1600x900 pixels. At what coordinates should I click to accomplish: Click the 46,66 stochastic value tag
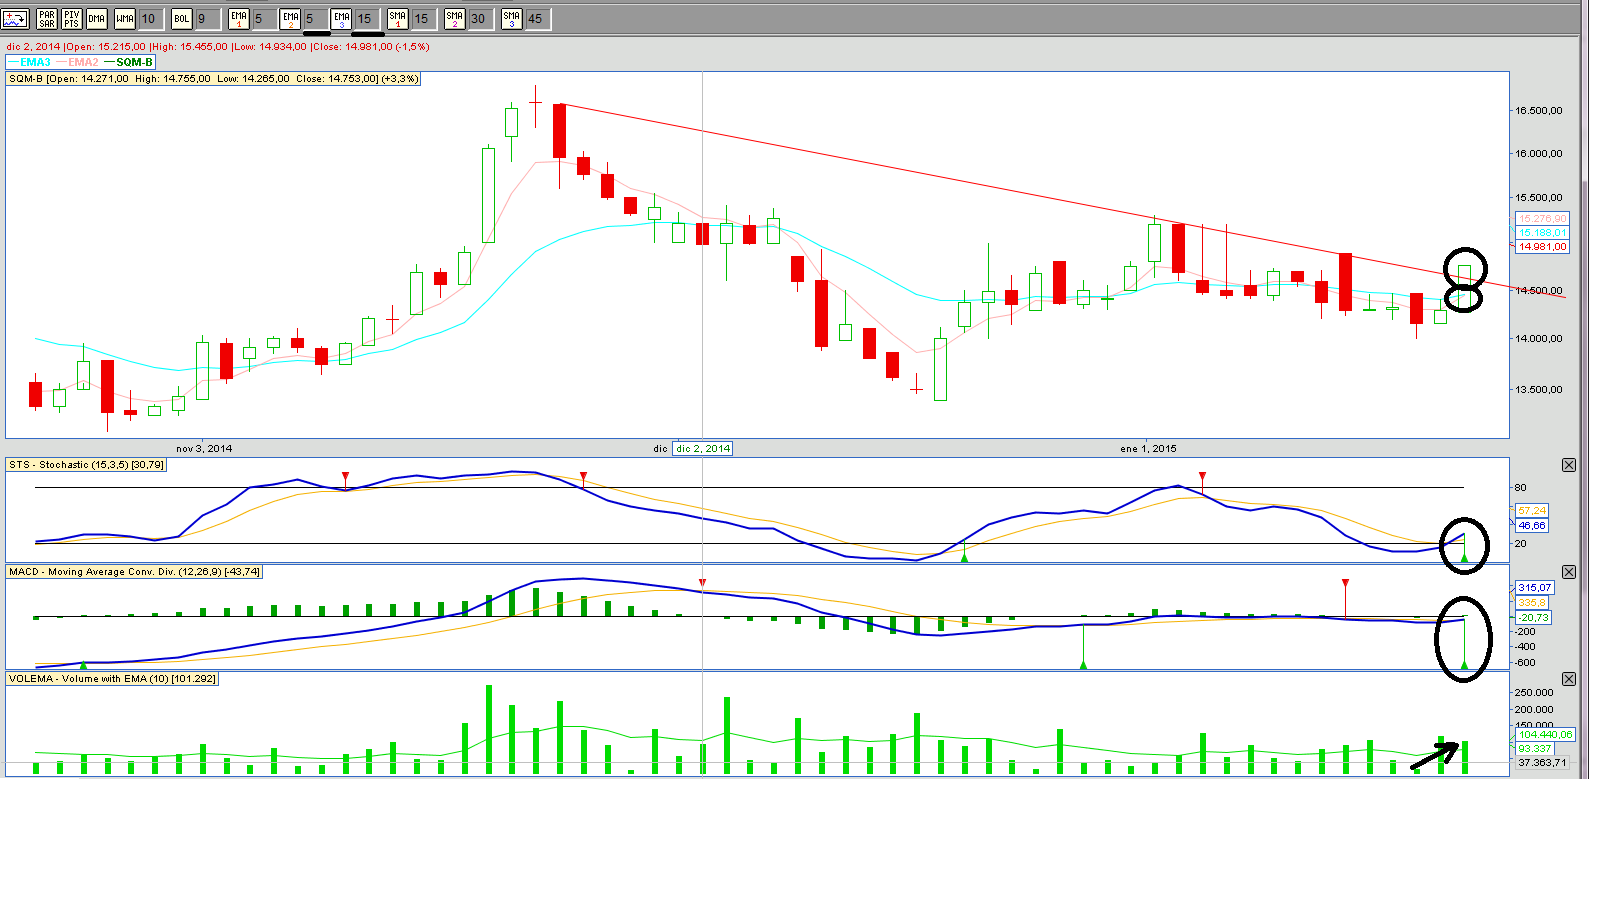[1532, 525]
